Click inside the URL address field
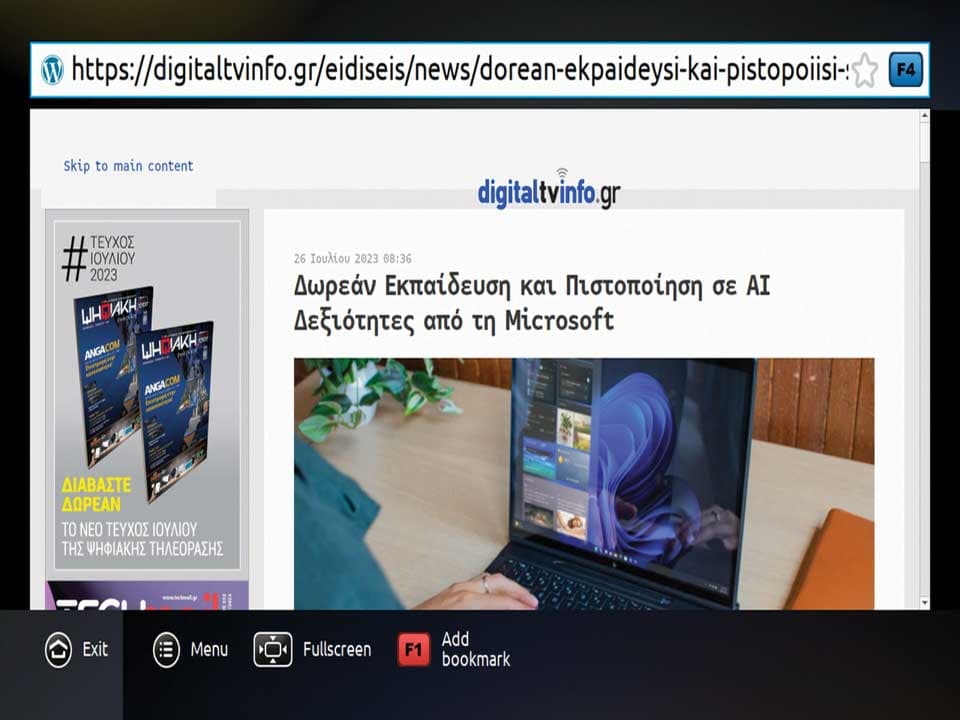 tap(450, 70)
